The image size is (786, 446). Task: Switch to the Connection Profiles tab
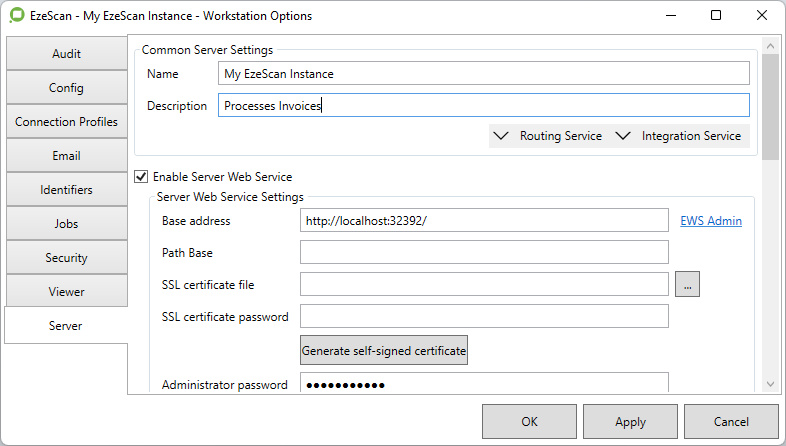tap(66, 122)
